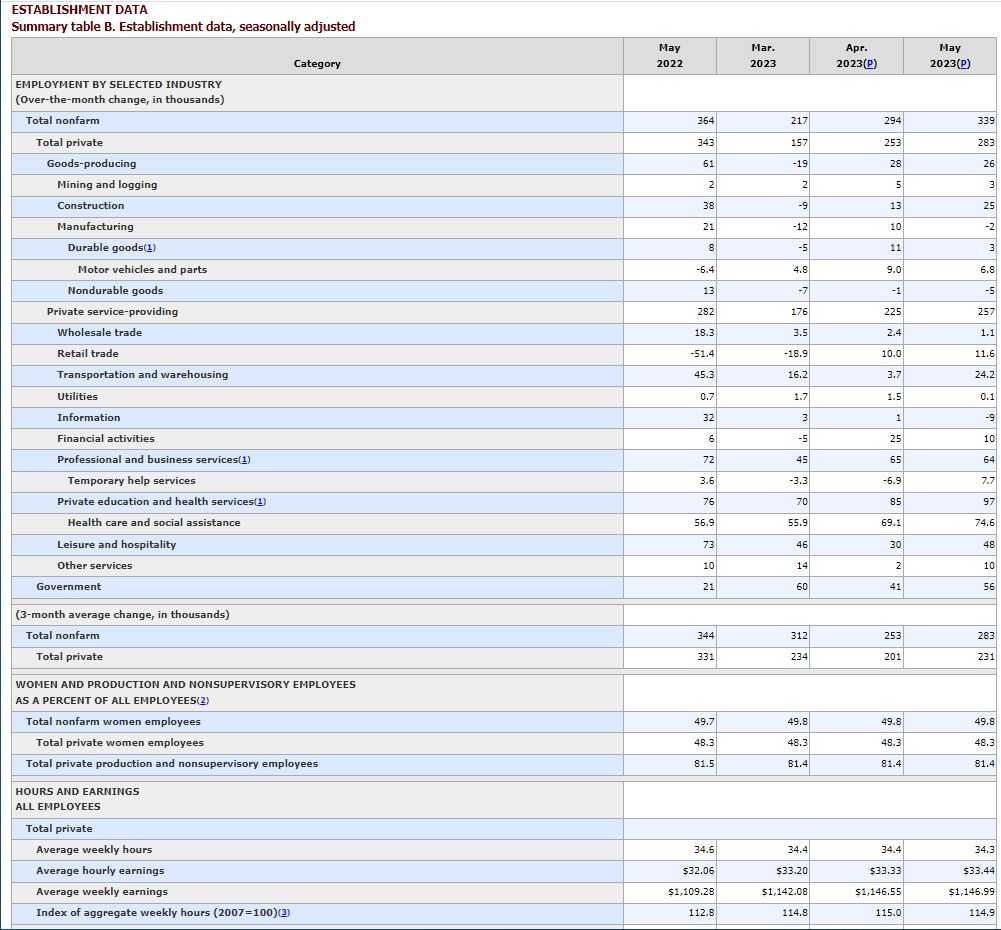Viewport: 1001px width, 930px height.
Task: Click the $1,146.99 average weekly earnings cell
Action: pyautogui.click(x=971, y=892)
